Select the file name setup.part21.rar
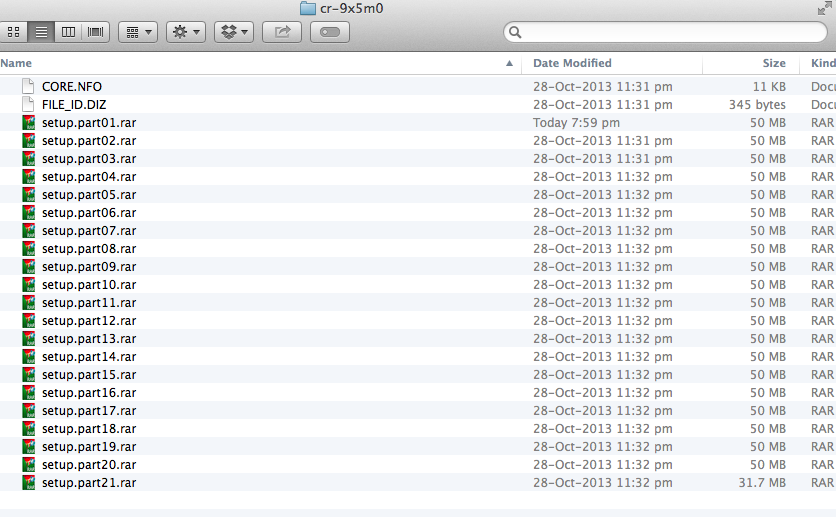This screenshot has width=836, height=517. [89, 483]
